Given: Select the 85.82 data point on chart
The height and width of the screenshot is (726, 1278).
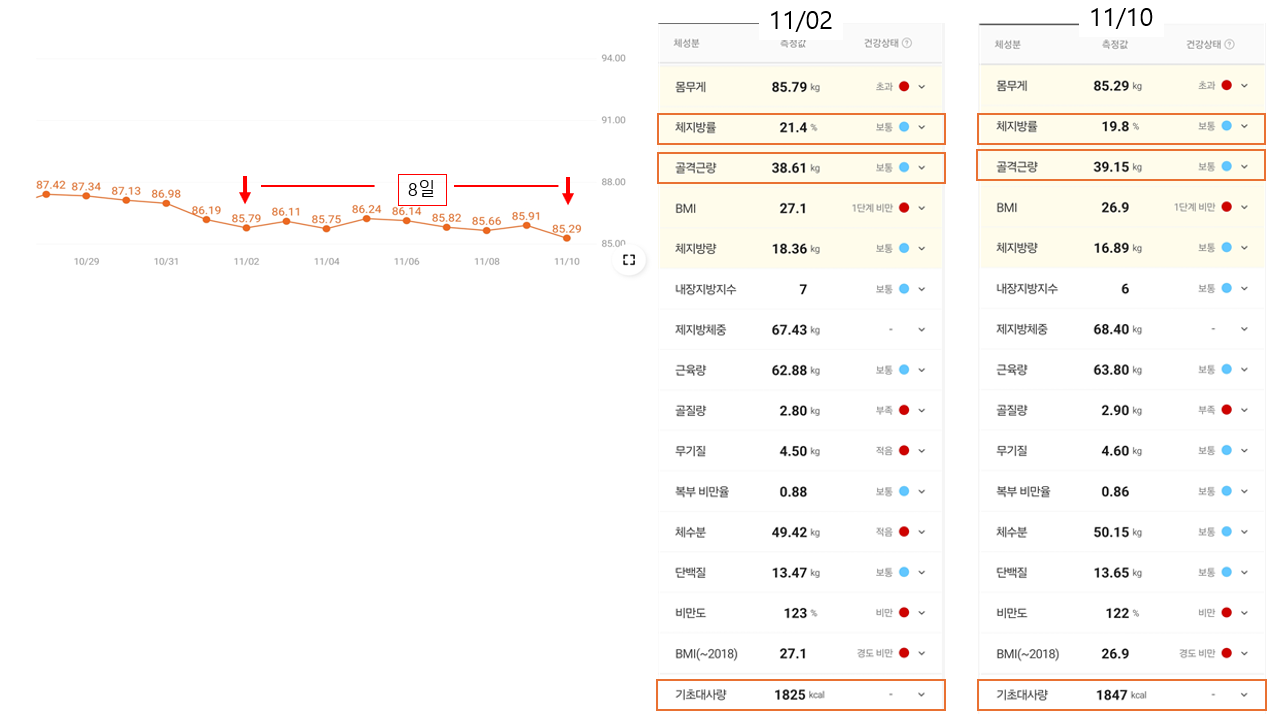Looking at the screenshot, I should (x=447, y=227).
